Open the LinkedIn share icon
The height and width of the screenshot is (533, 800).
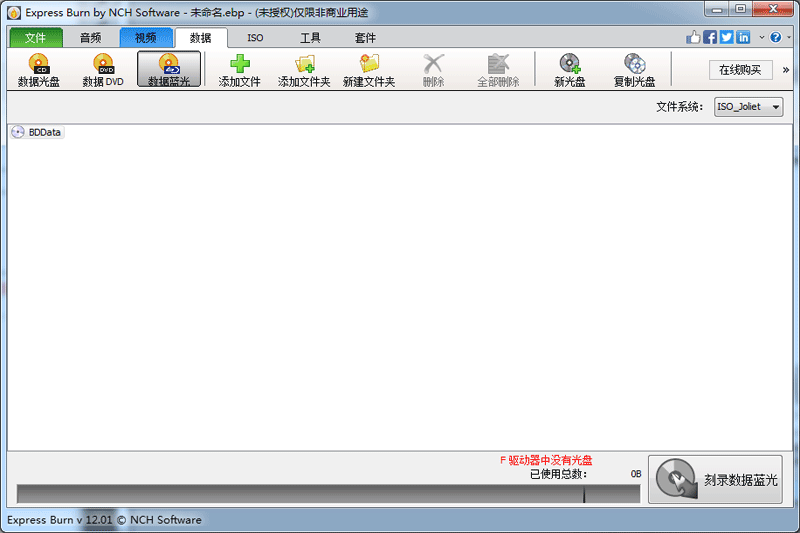(x=743, y=37)
